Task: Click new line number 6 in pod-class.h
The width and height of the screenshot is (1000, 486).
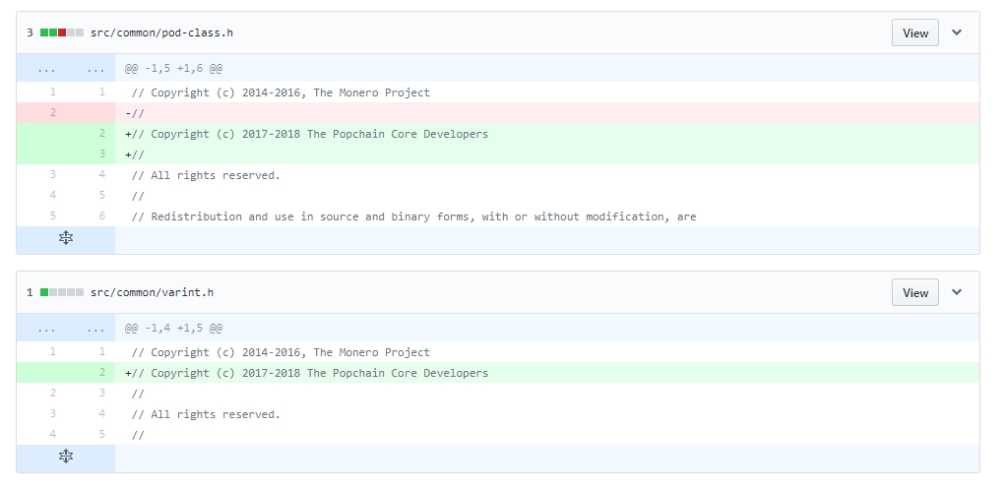Action: (x=101, y=216)
